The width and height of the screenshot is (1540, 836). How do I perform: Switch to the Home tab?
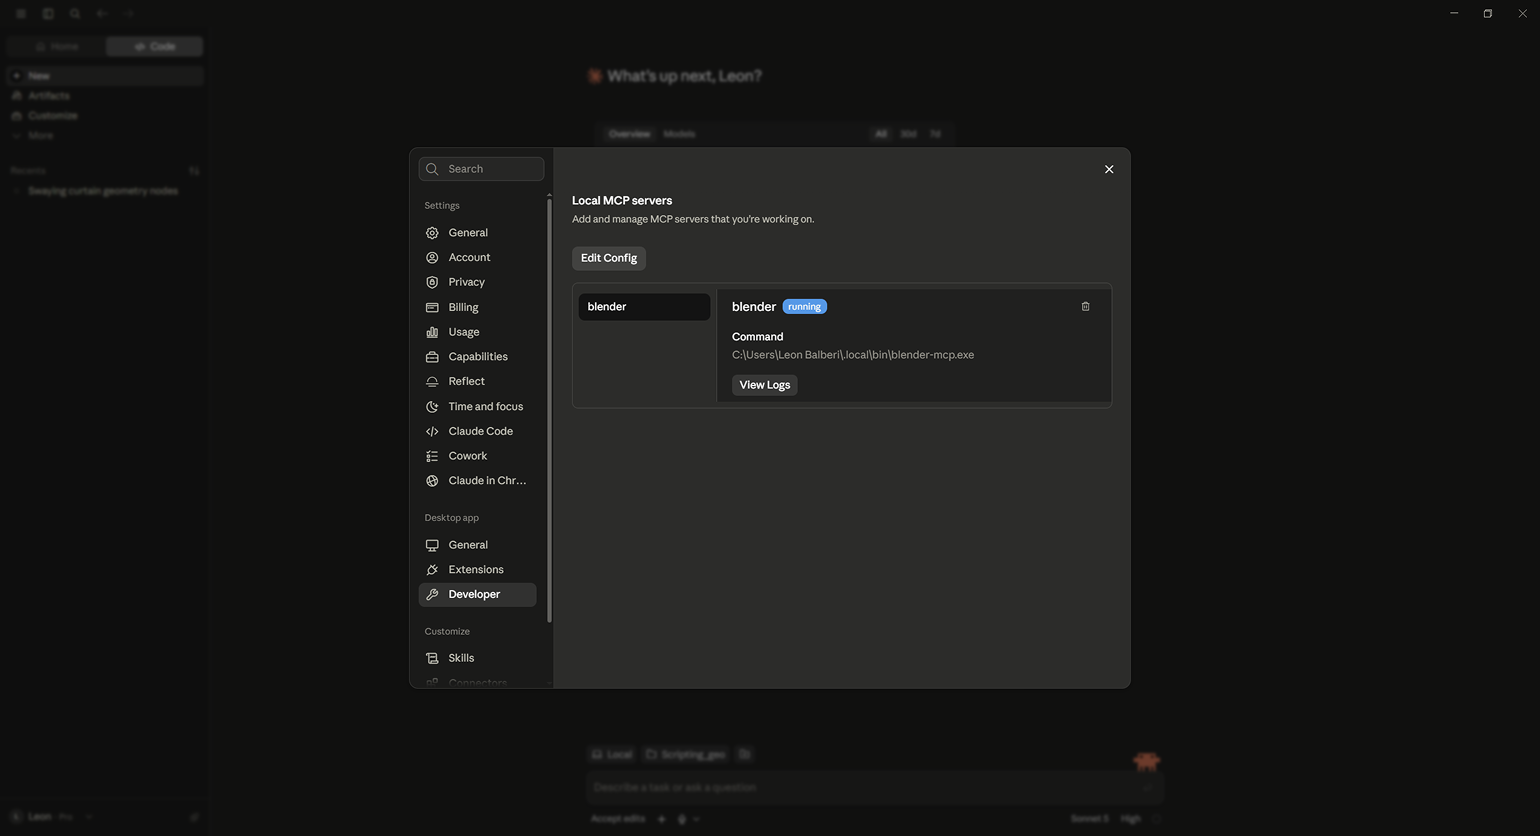click(x=56, y=47)
